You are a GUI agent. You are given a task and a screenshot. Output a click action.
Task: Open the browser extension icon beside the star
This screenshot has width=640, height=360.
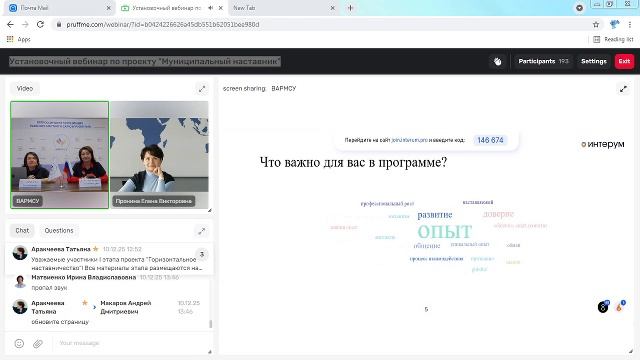point(614,24)
